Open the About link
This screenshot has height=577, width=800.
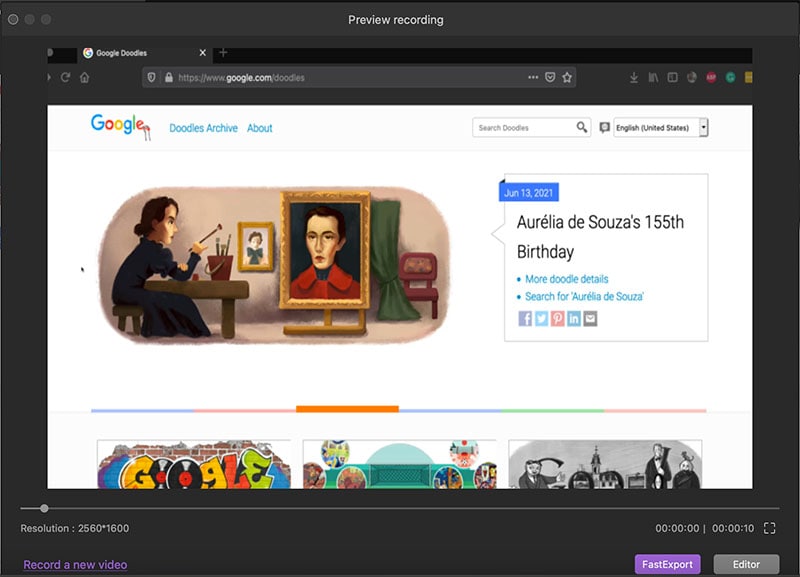tap(260, 128)
